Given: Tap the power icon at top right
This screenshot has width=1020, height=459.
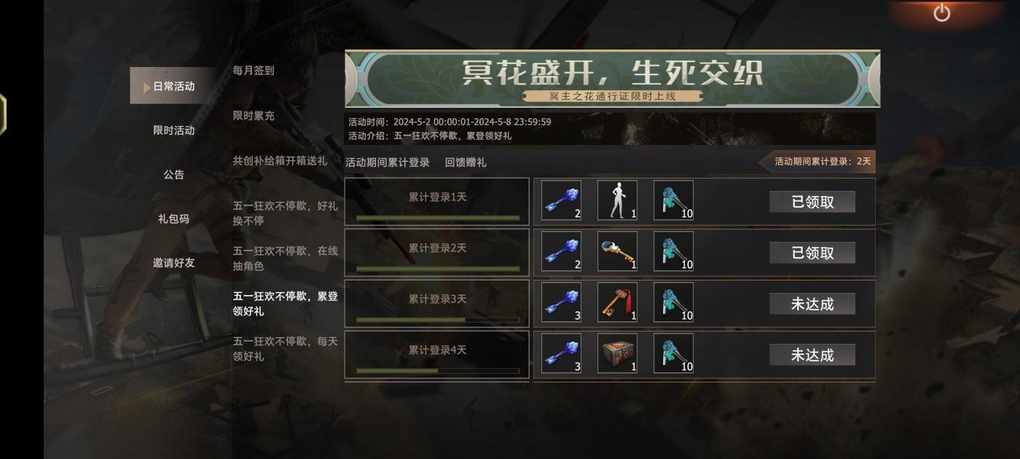Looking at the screenshot, I should [942, 12].
